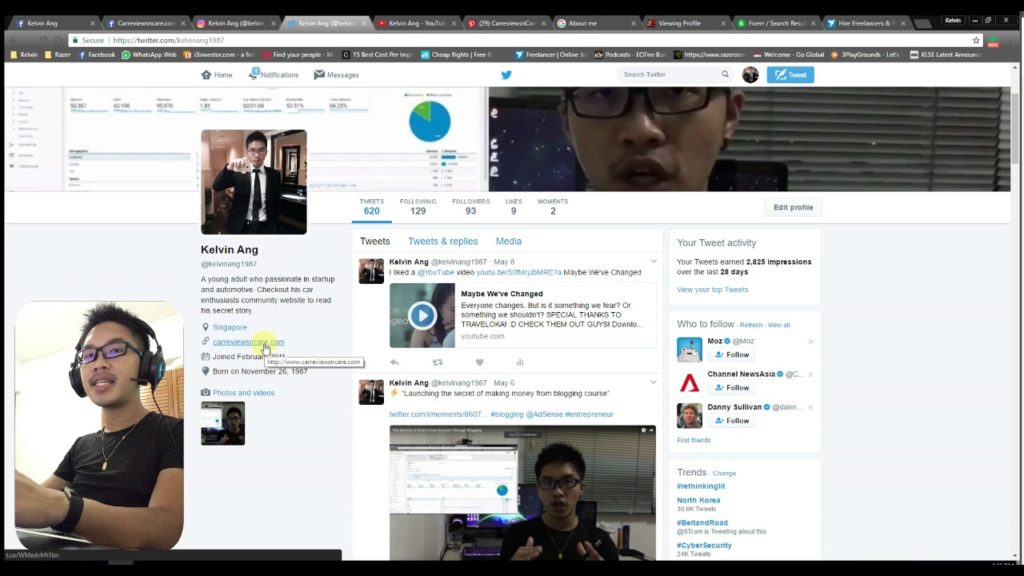Click the Edit profile button
Image resolution: width=1024 pixels, height=576 pixels.
coord(793,208)
